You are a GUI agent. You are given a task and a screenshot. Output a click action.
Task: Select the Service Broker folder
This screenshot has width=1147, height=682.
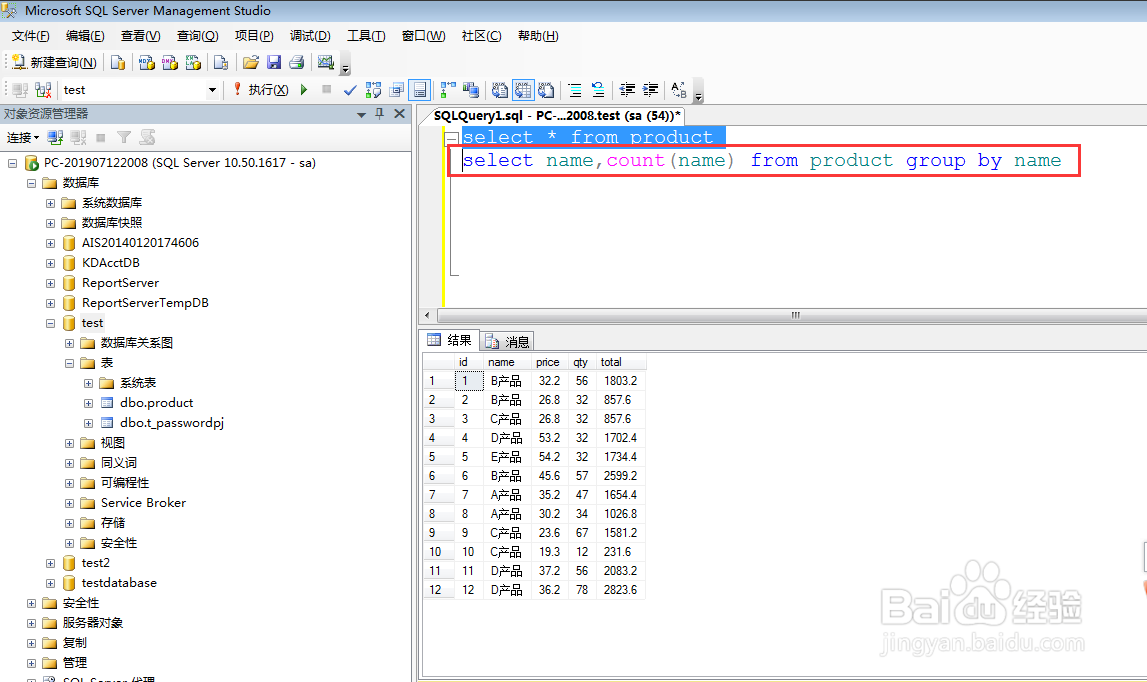[143, 503]
